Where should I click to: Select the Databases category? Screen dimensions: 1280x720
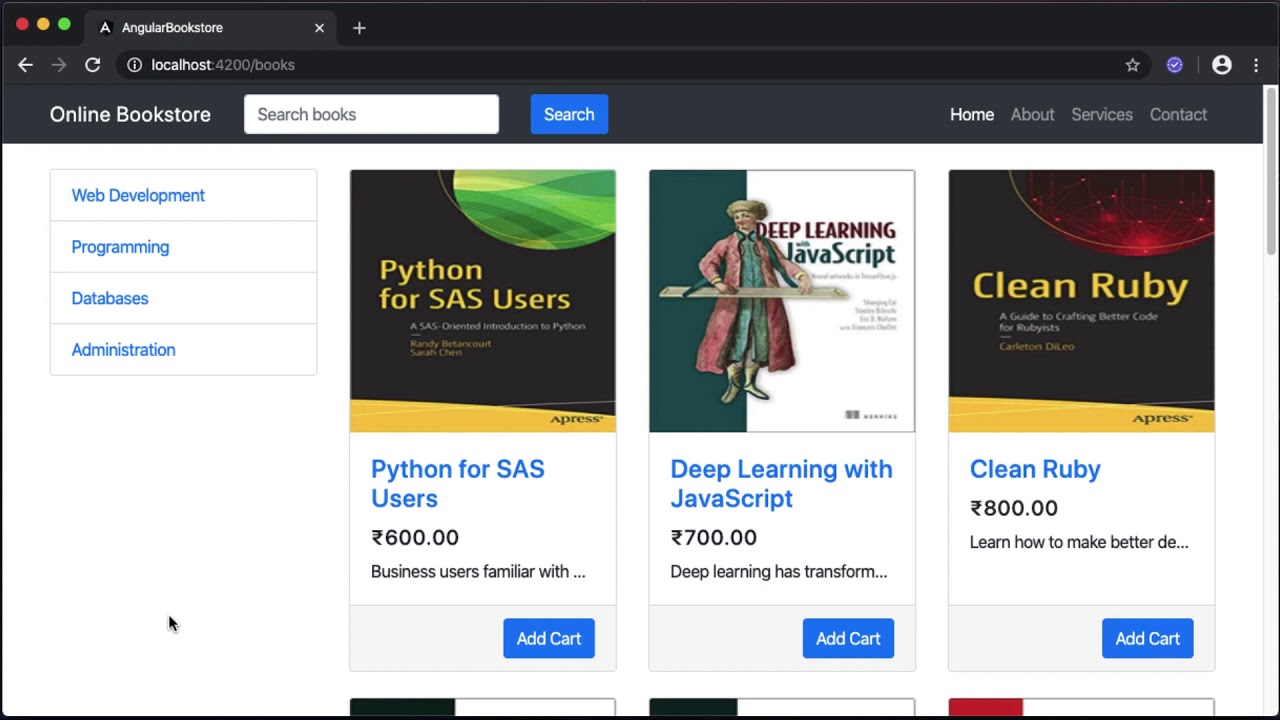183,298
